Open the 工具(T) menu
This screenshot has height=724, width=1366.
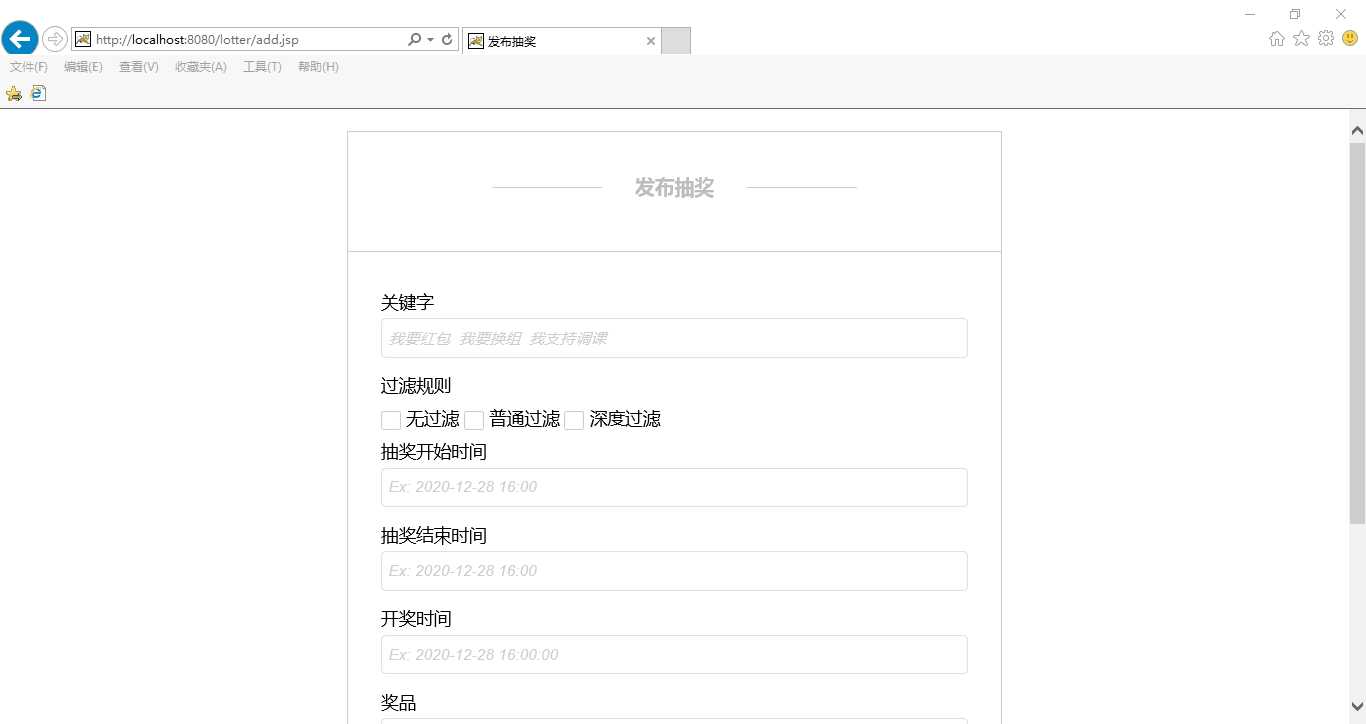point(262,67)
